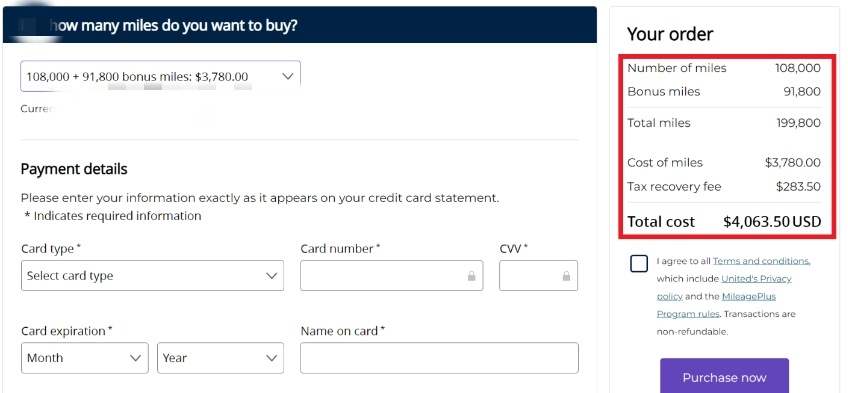Click the Purchase now button
Screen dimensions: 848x393
click(724, 376)
